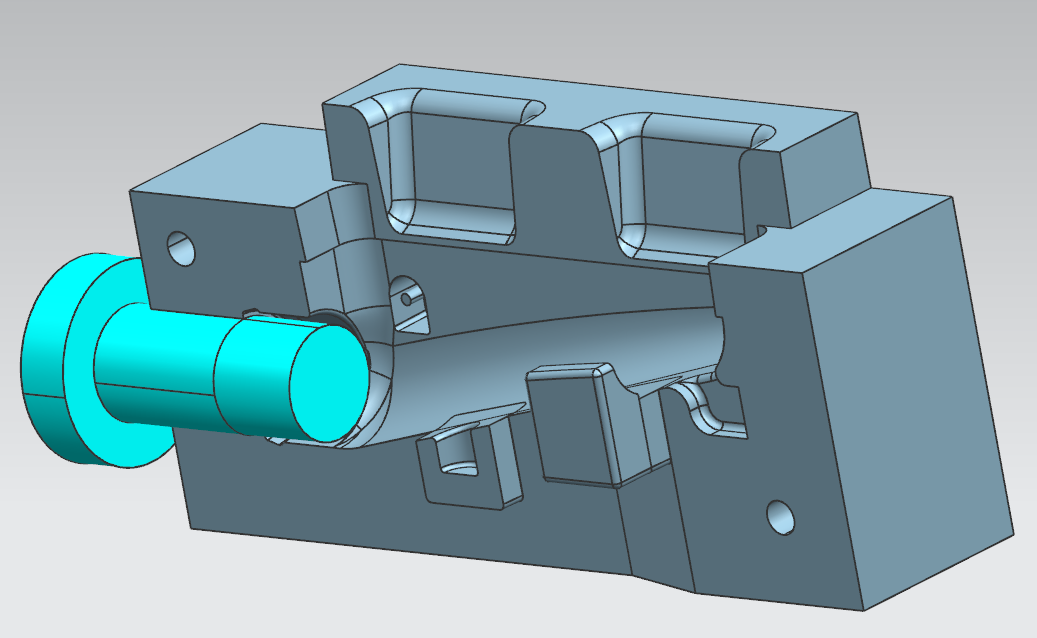Click the round hole on lower-right block
Screen dimensions: 1037x638
(x=780, y=516)
